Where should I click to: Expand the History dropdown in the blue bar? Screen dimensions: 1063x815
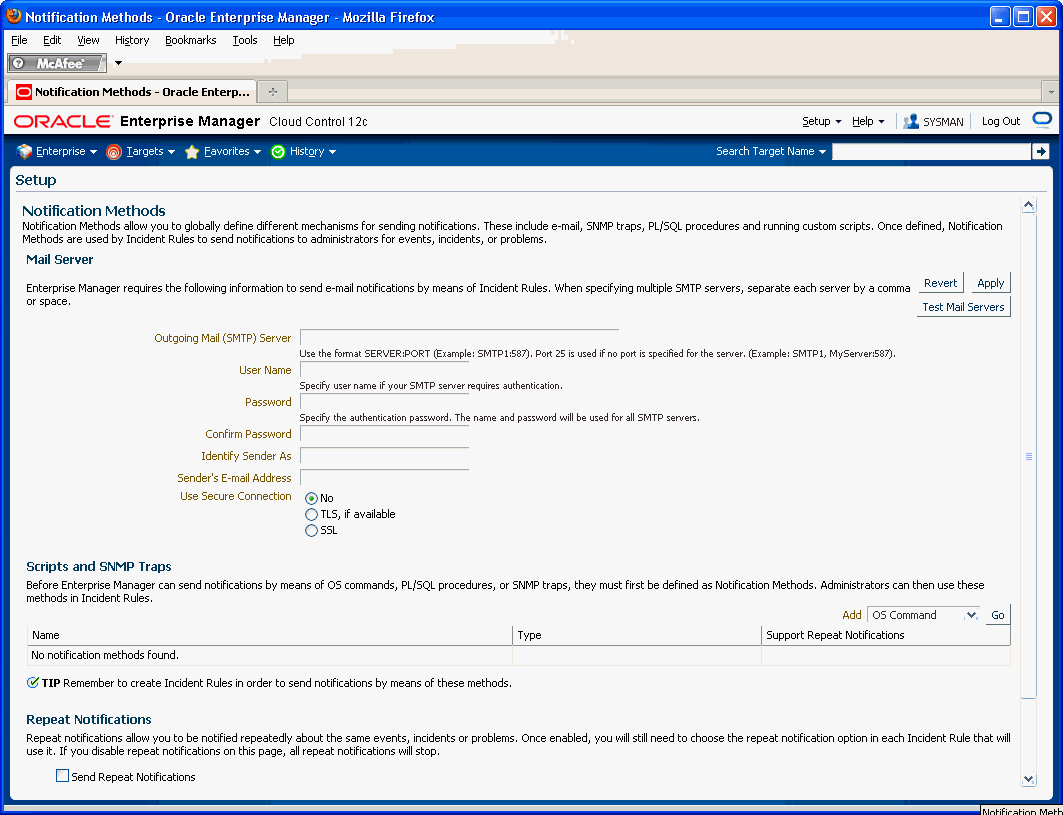tap(313, 151)
